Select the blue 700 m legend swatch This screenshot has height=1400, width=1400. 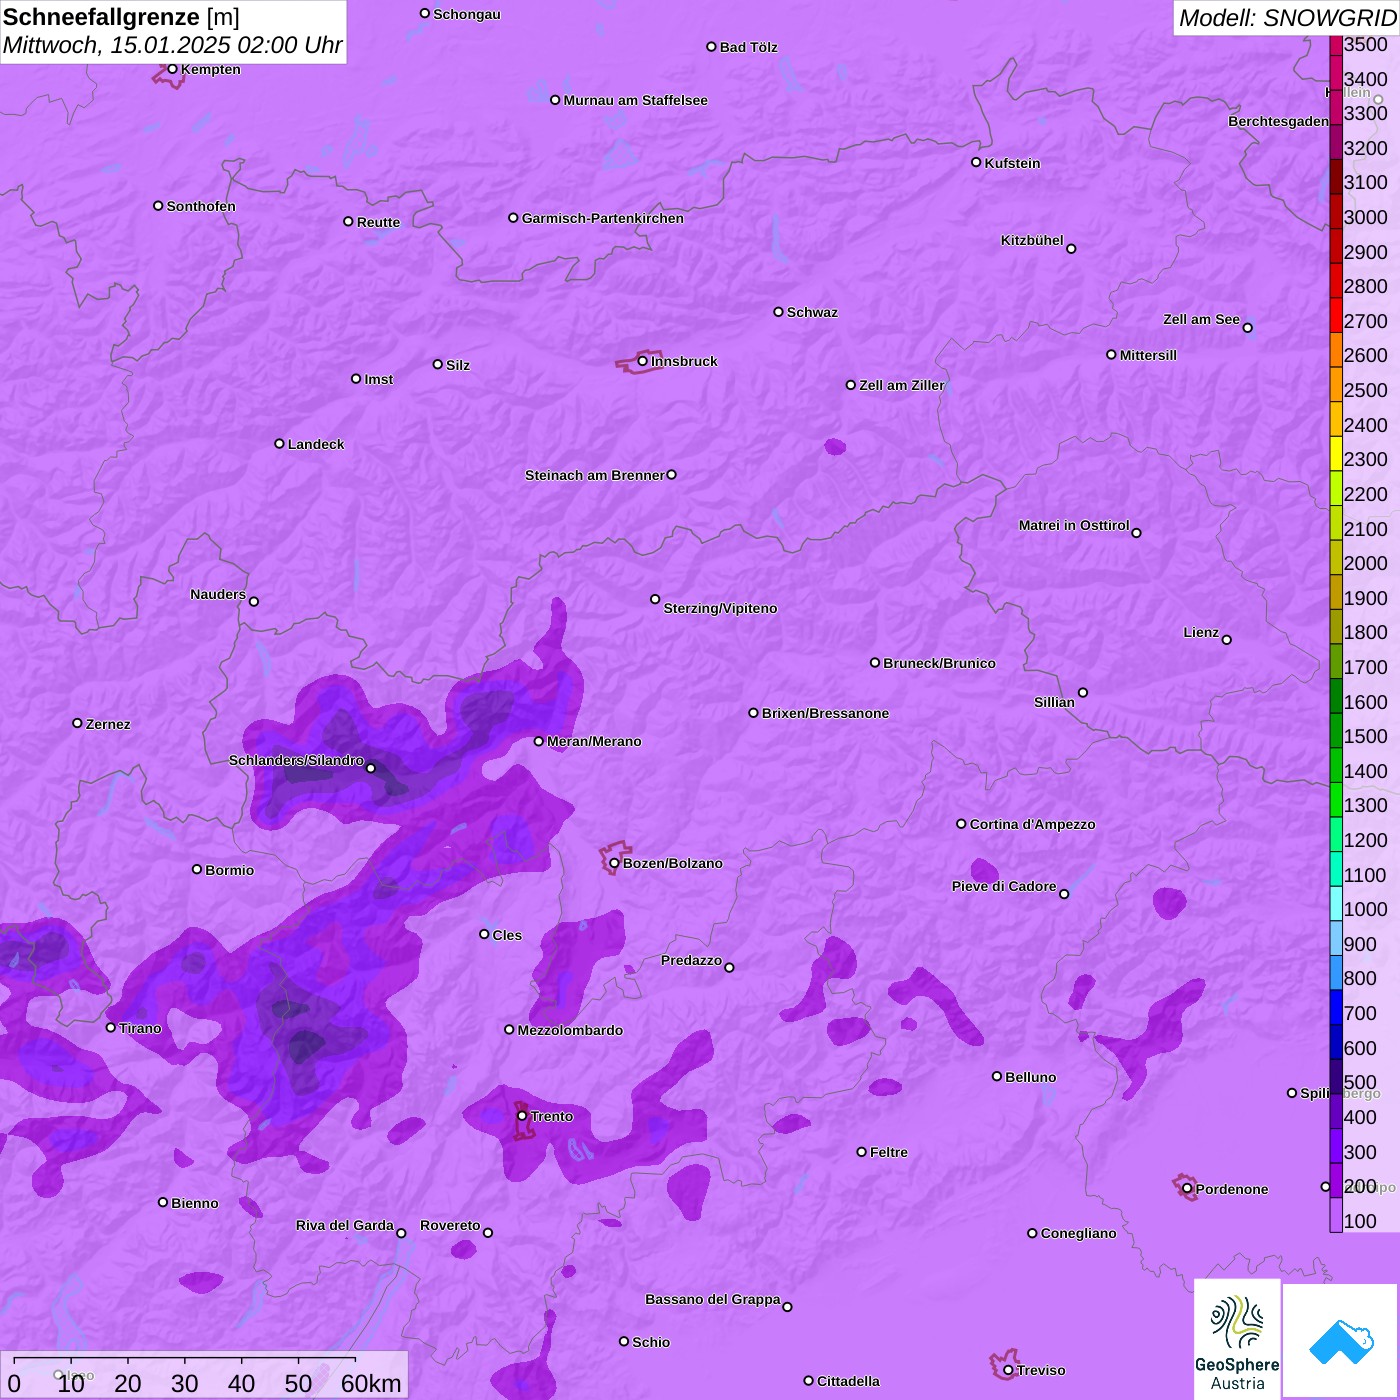(1336, 1007)
